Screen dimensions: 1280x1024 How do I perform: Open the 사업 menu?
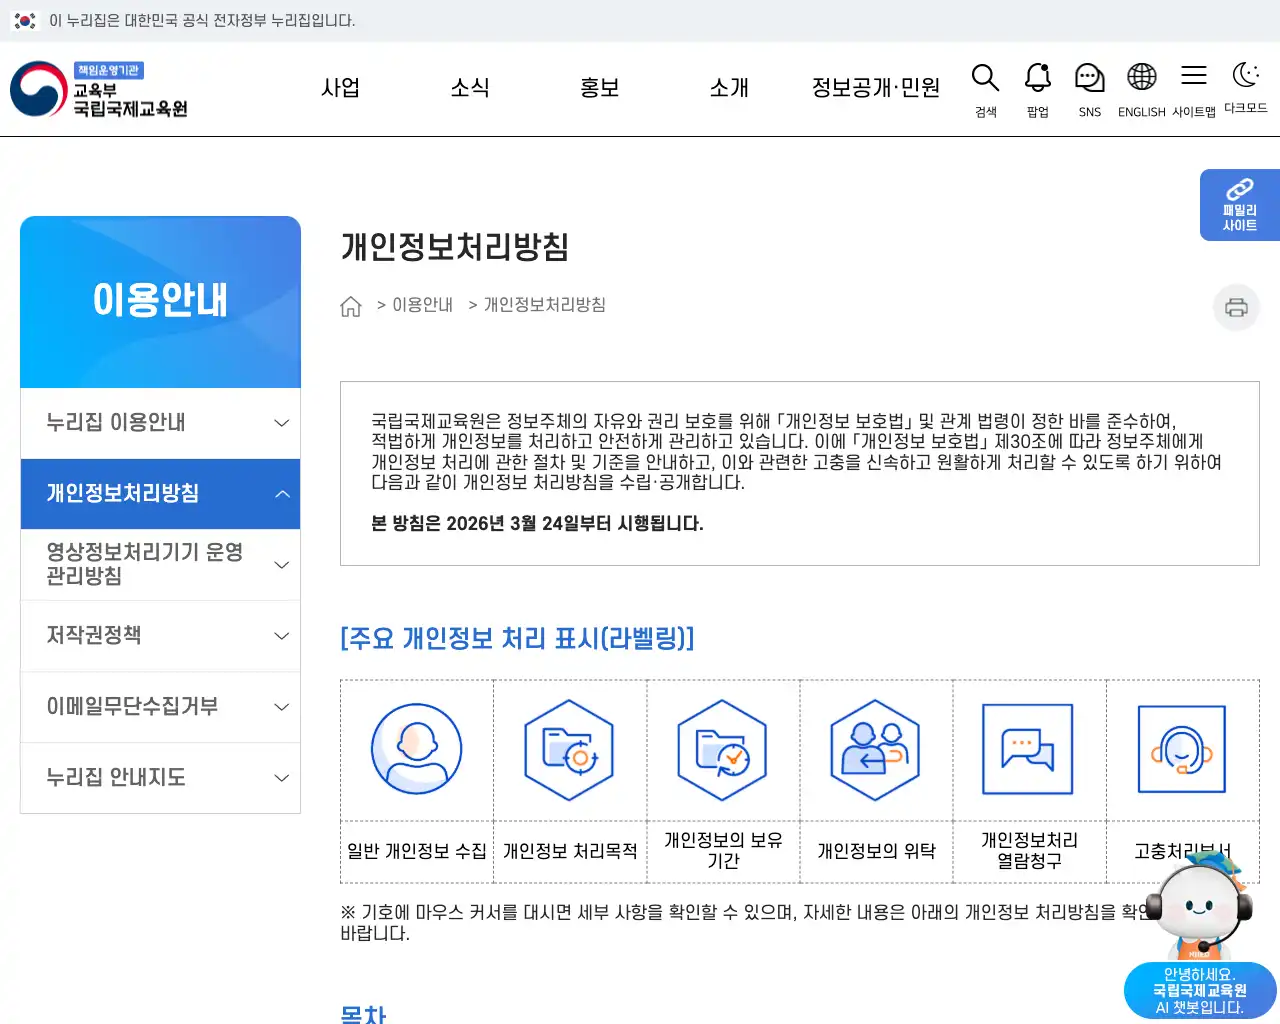click(x=340, y=88)
